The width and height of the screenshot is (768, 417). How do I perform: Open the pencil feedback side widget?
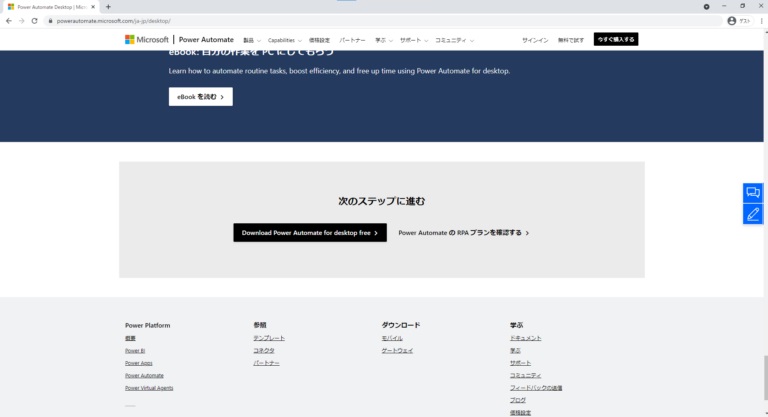pyautogui.click(x=753, y=214)
